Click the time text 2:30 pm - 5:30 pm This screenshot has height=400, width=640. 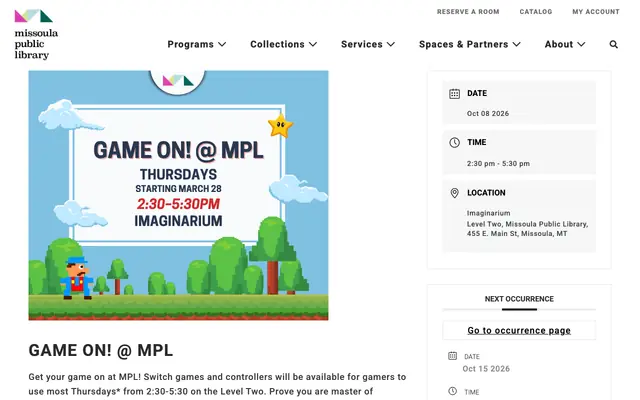498,164
